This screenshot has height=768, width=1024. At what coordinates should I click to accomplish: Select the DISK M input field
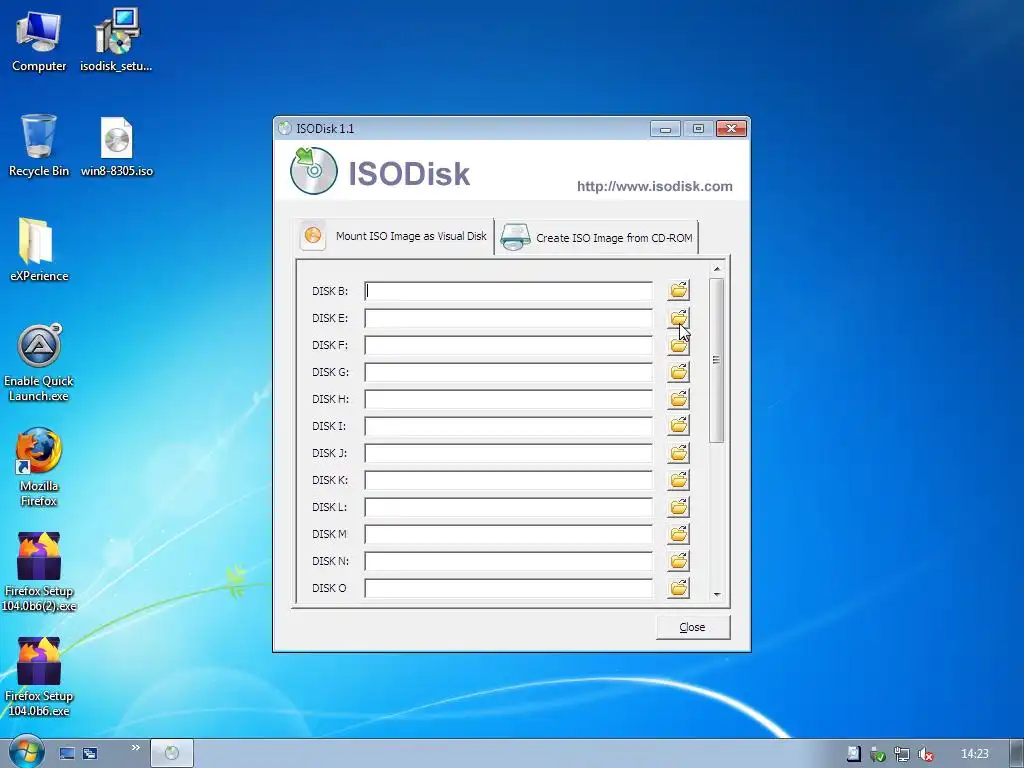click(508, 534)
